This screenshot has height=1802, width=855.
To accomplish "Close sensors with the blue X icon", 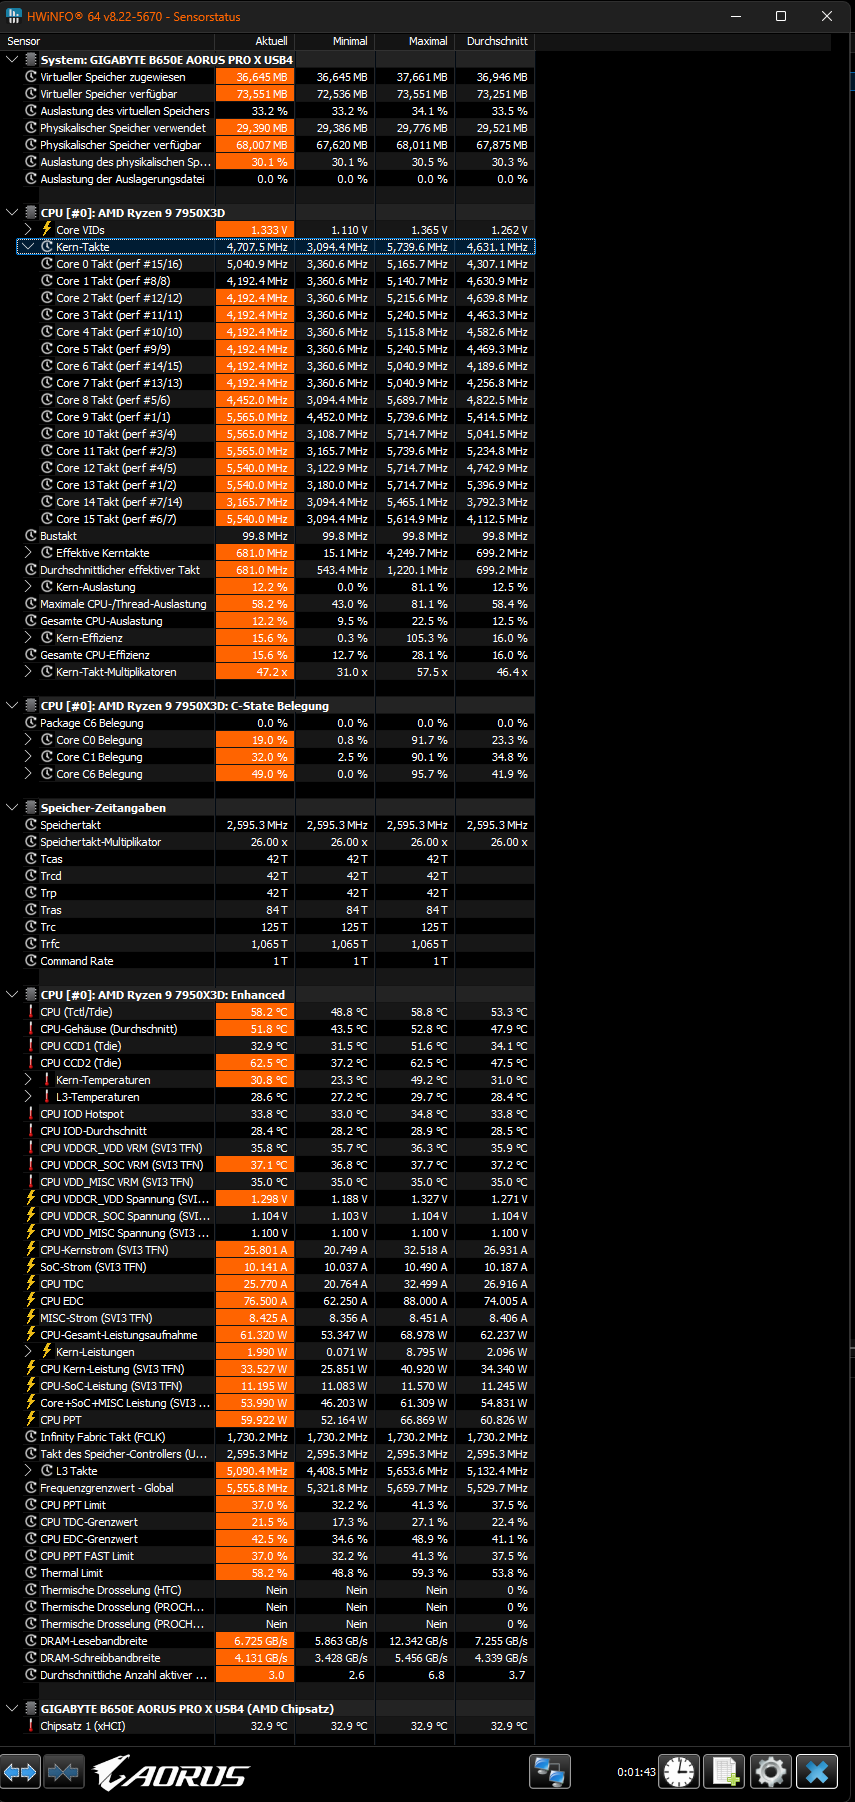I will coord(817,1772).
